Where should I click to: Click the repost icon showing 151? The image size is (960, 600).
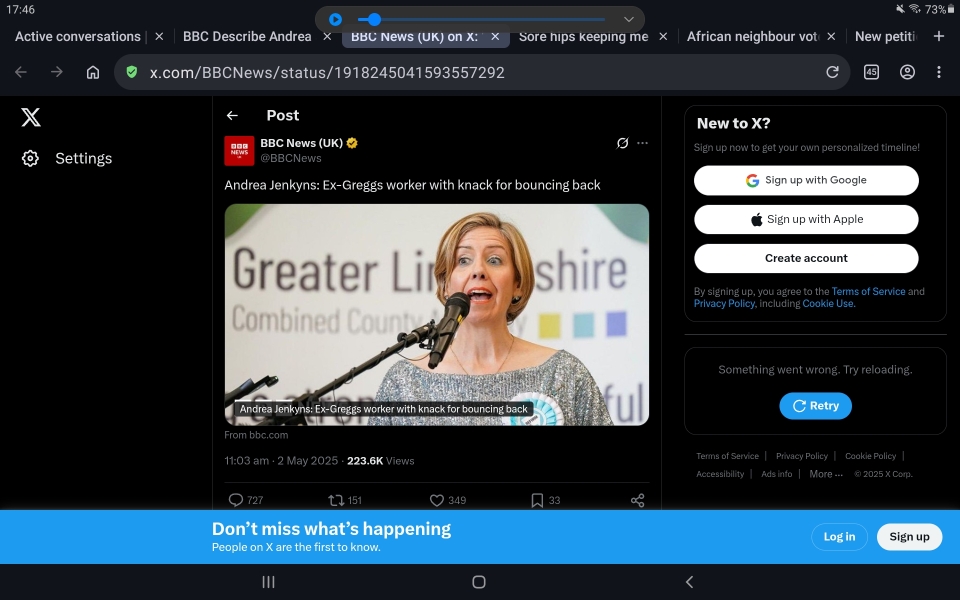336,500
